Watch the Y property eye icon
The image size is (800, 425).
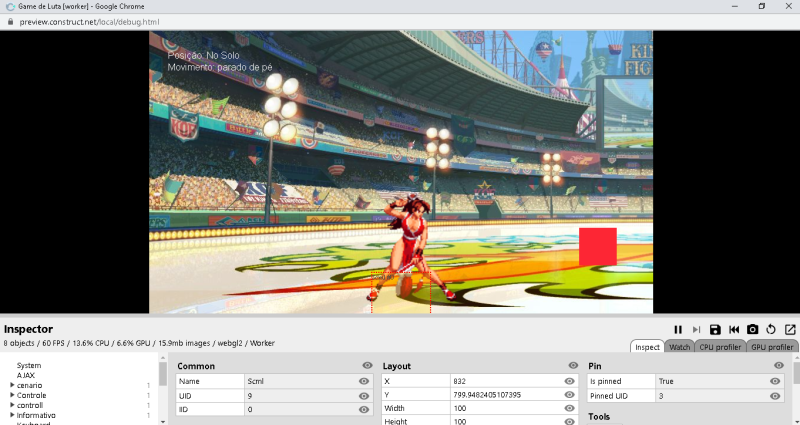pyautogui.click(x=569, y=395)
